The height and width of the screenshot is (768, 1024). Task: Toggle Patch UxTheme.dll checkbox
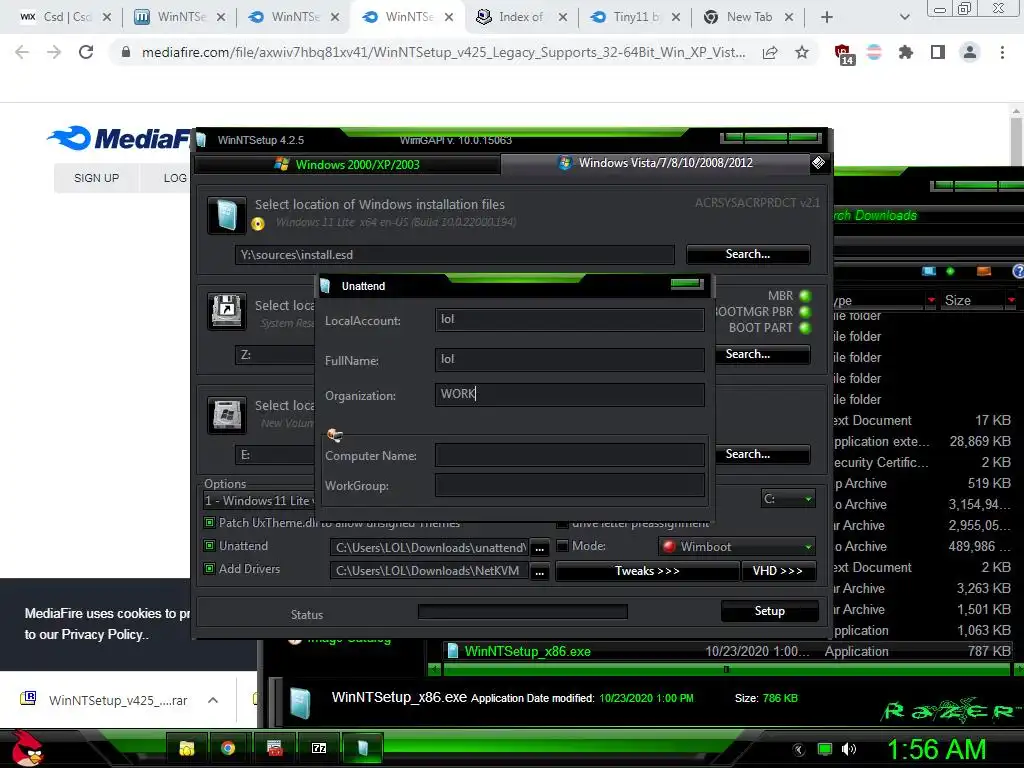point(210,522)
